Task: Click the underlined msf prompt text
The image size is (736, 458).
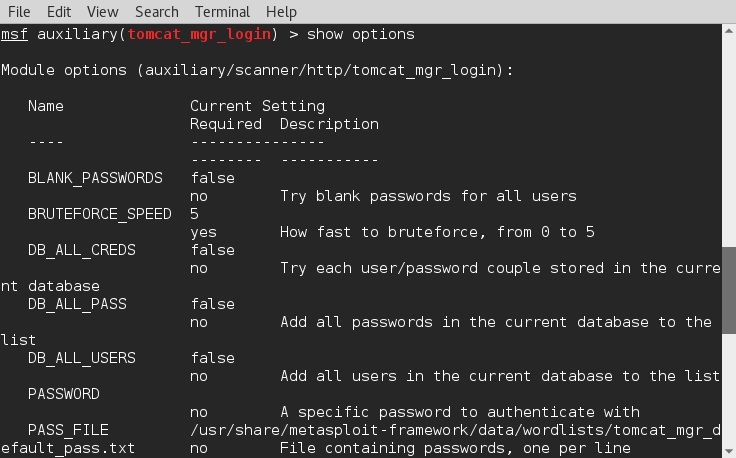Action: pyautogui.click(x=14, y=34)
